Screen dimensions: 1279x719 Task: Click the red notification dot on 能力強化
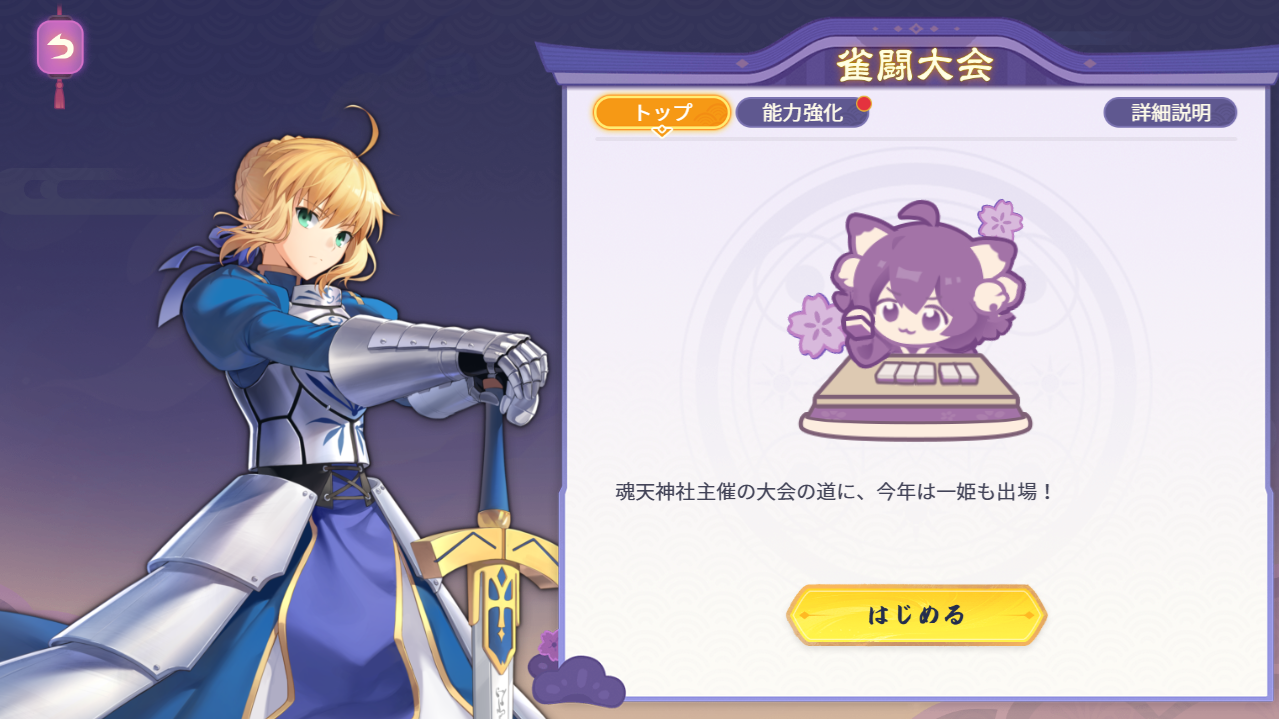click(x=864, y=103)
